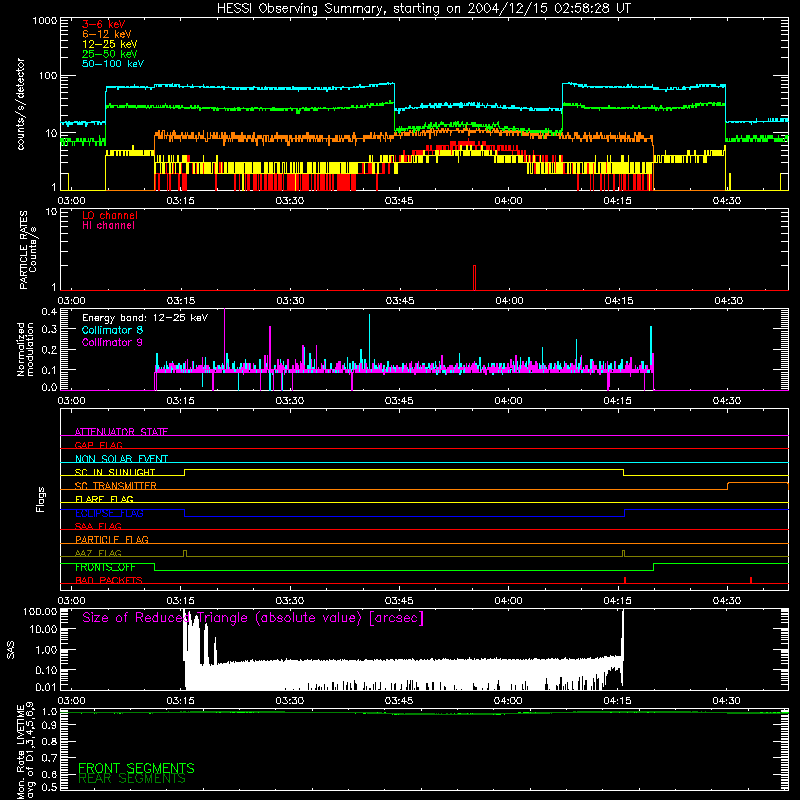
Task: Select the 25-50 keV legend label
Action: (x=109, y=54)
